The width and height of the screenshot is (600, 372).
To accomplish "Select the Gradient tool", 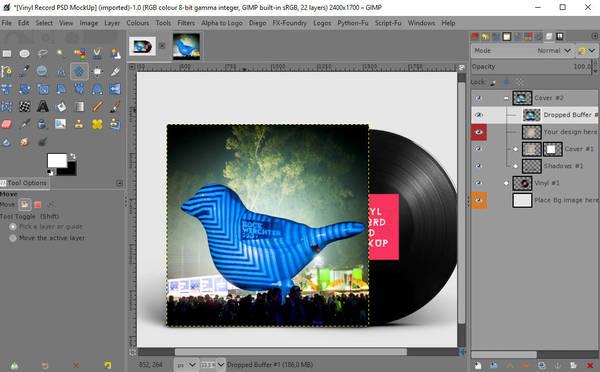I will (x=79, y=106).
